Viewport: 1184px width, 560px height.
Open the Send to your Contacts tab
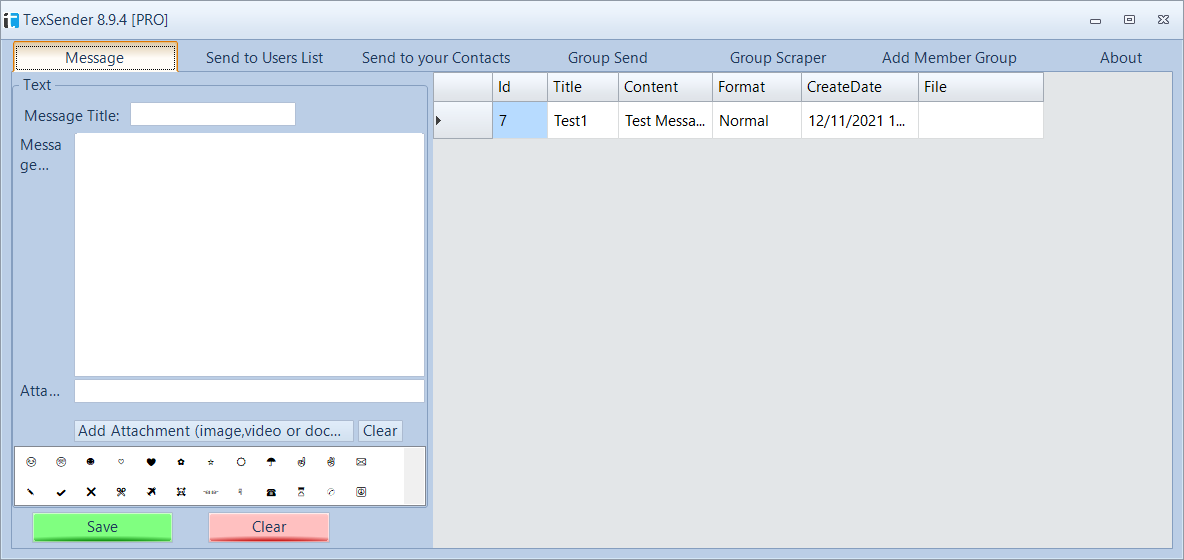click(436, 57)
